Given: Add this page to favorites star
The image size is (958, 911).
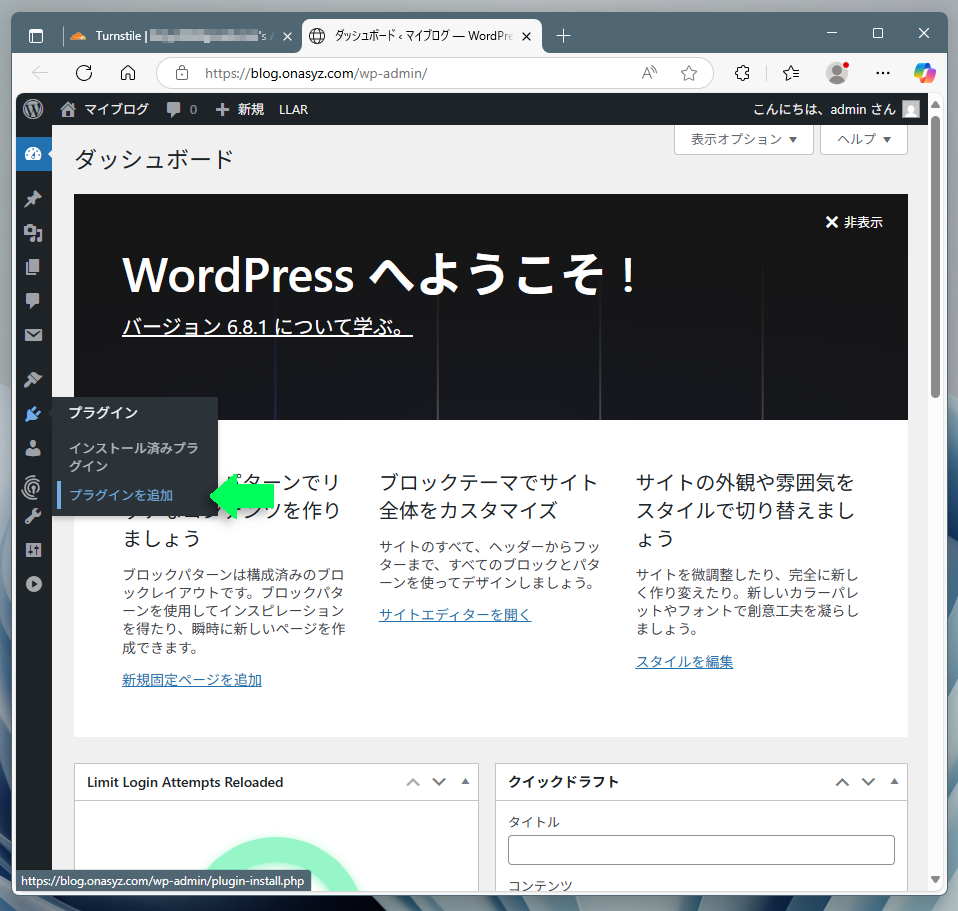Looking at the screenshot, I should pyautogui.click(x=689, y=73).
